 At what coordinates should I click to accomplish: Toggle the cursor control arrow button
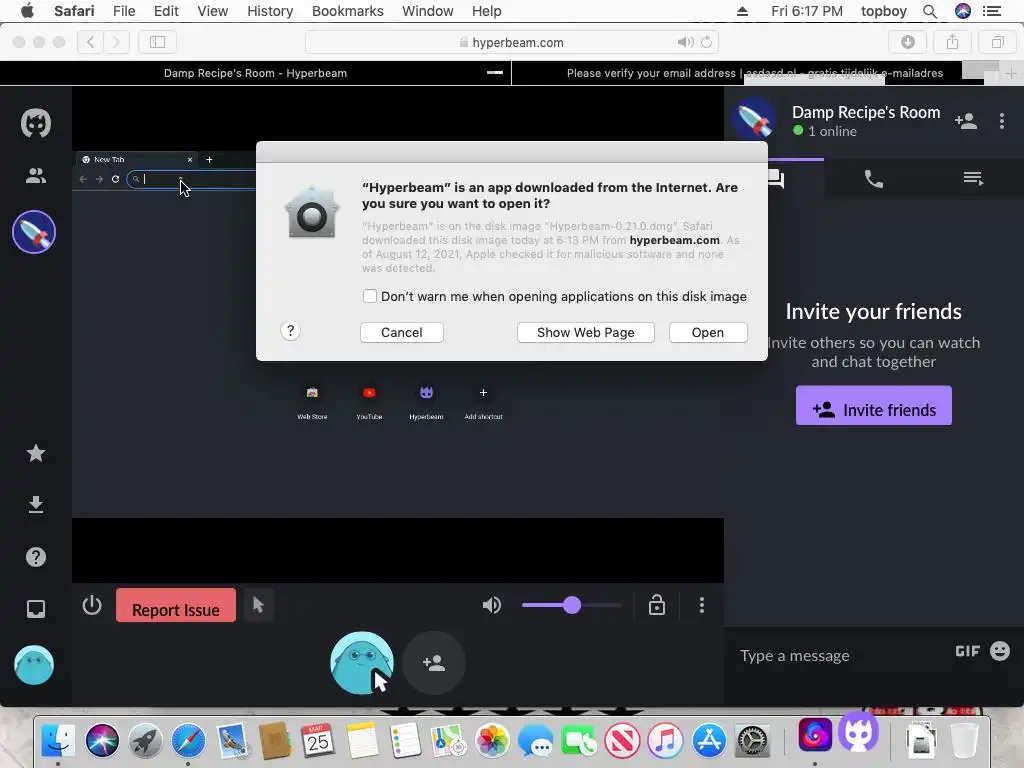(x=258, y=605)
